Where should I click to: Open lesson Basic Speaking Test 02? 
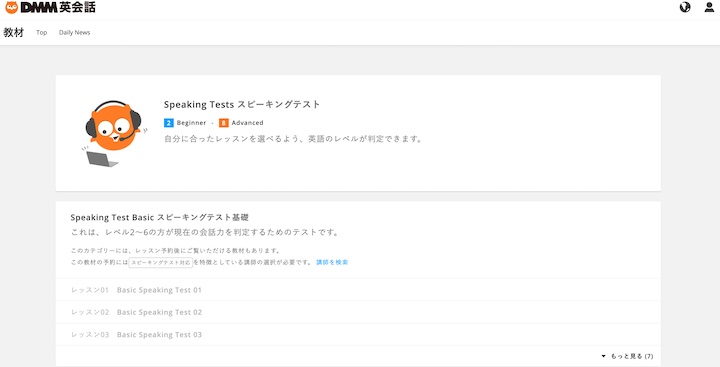[358, 312]
